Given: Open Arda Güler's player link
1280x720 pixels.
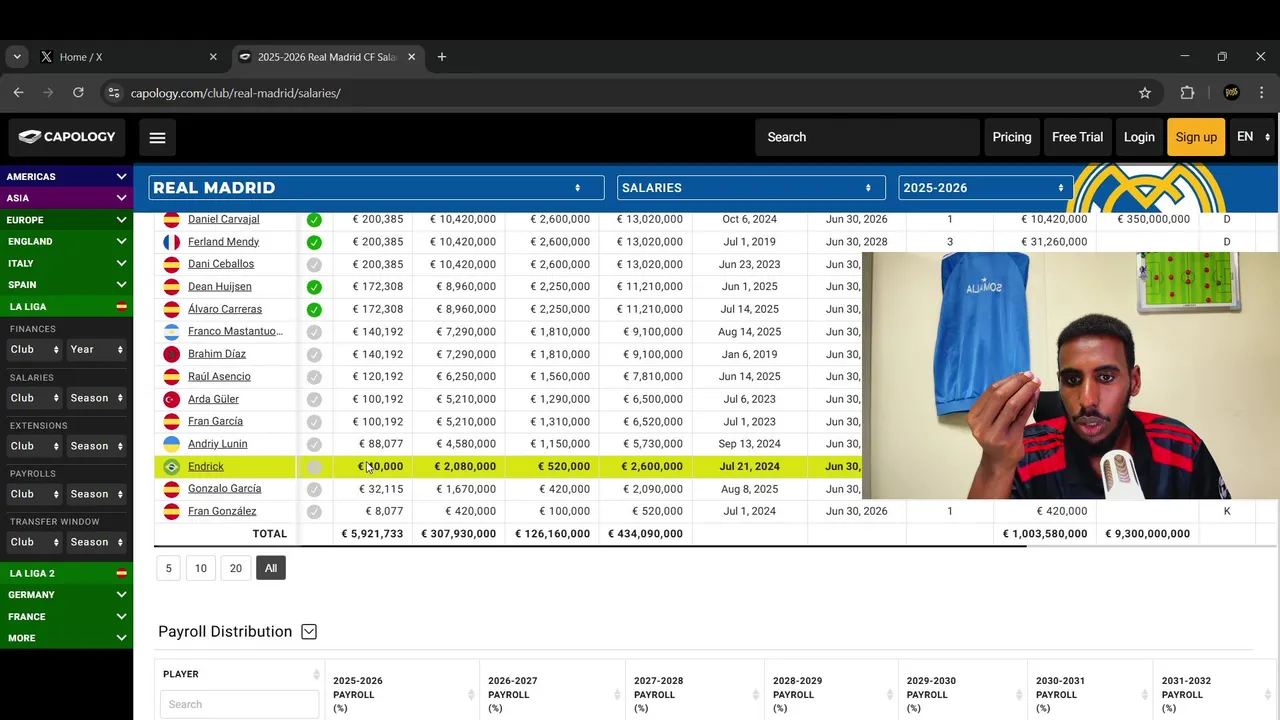Looking at the screenshot, I should click(x=214, y=399).
